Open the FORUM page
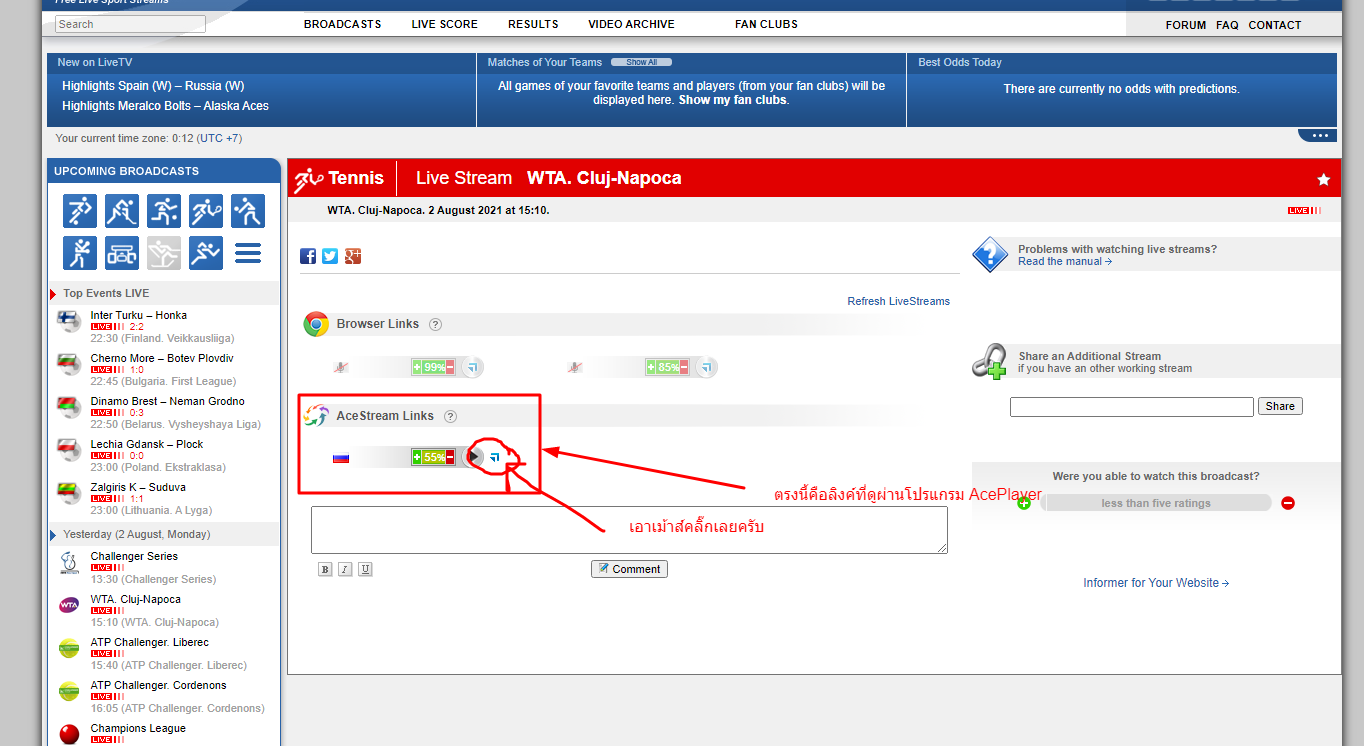This screenshot has width=1364, height=746. (1186, 25)
